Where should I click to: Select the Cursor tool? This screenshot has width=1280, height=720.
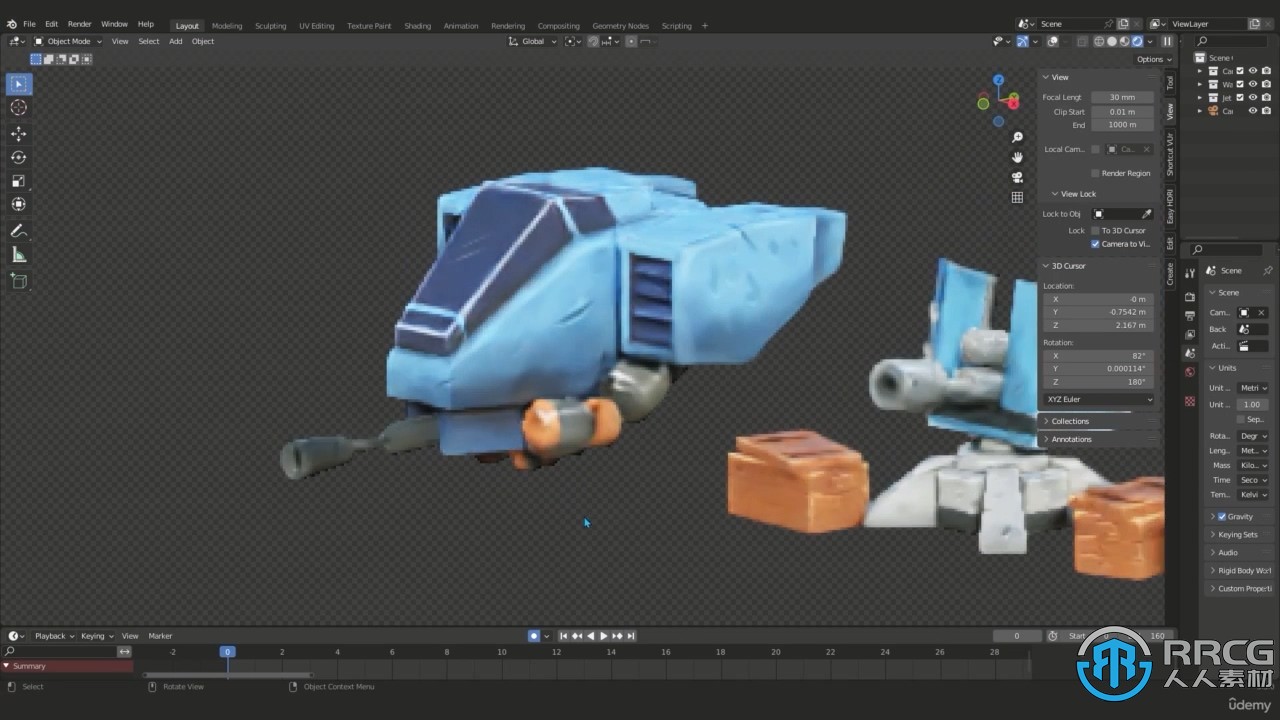point(19,108)
